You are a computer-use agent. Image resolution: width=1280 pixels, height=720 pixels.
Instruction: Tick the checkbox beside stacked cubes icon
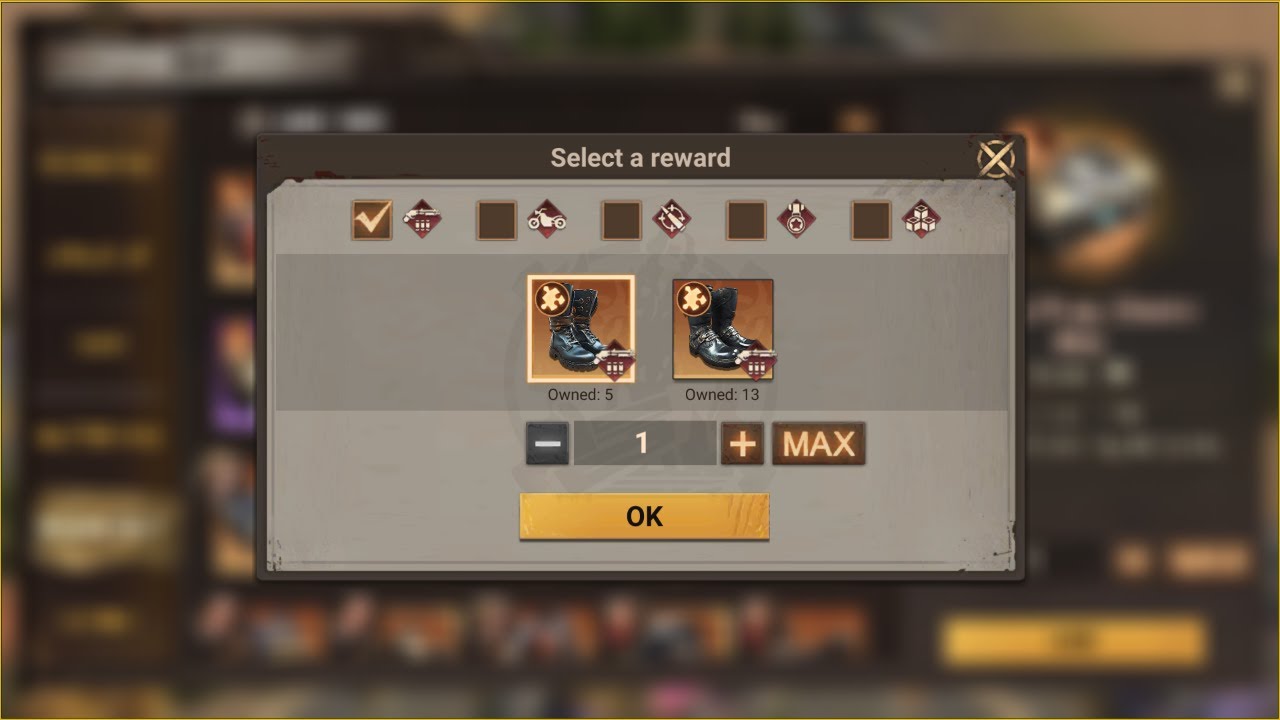(871, 220)
